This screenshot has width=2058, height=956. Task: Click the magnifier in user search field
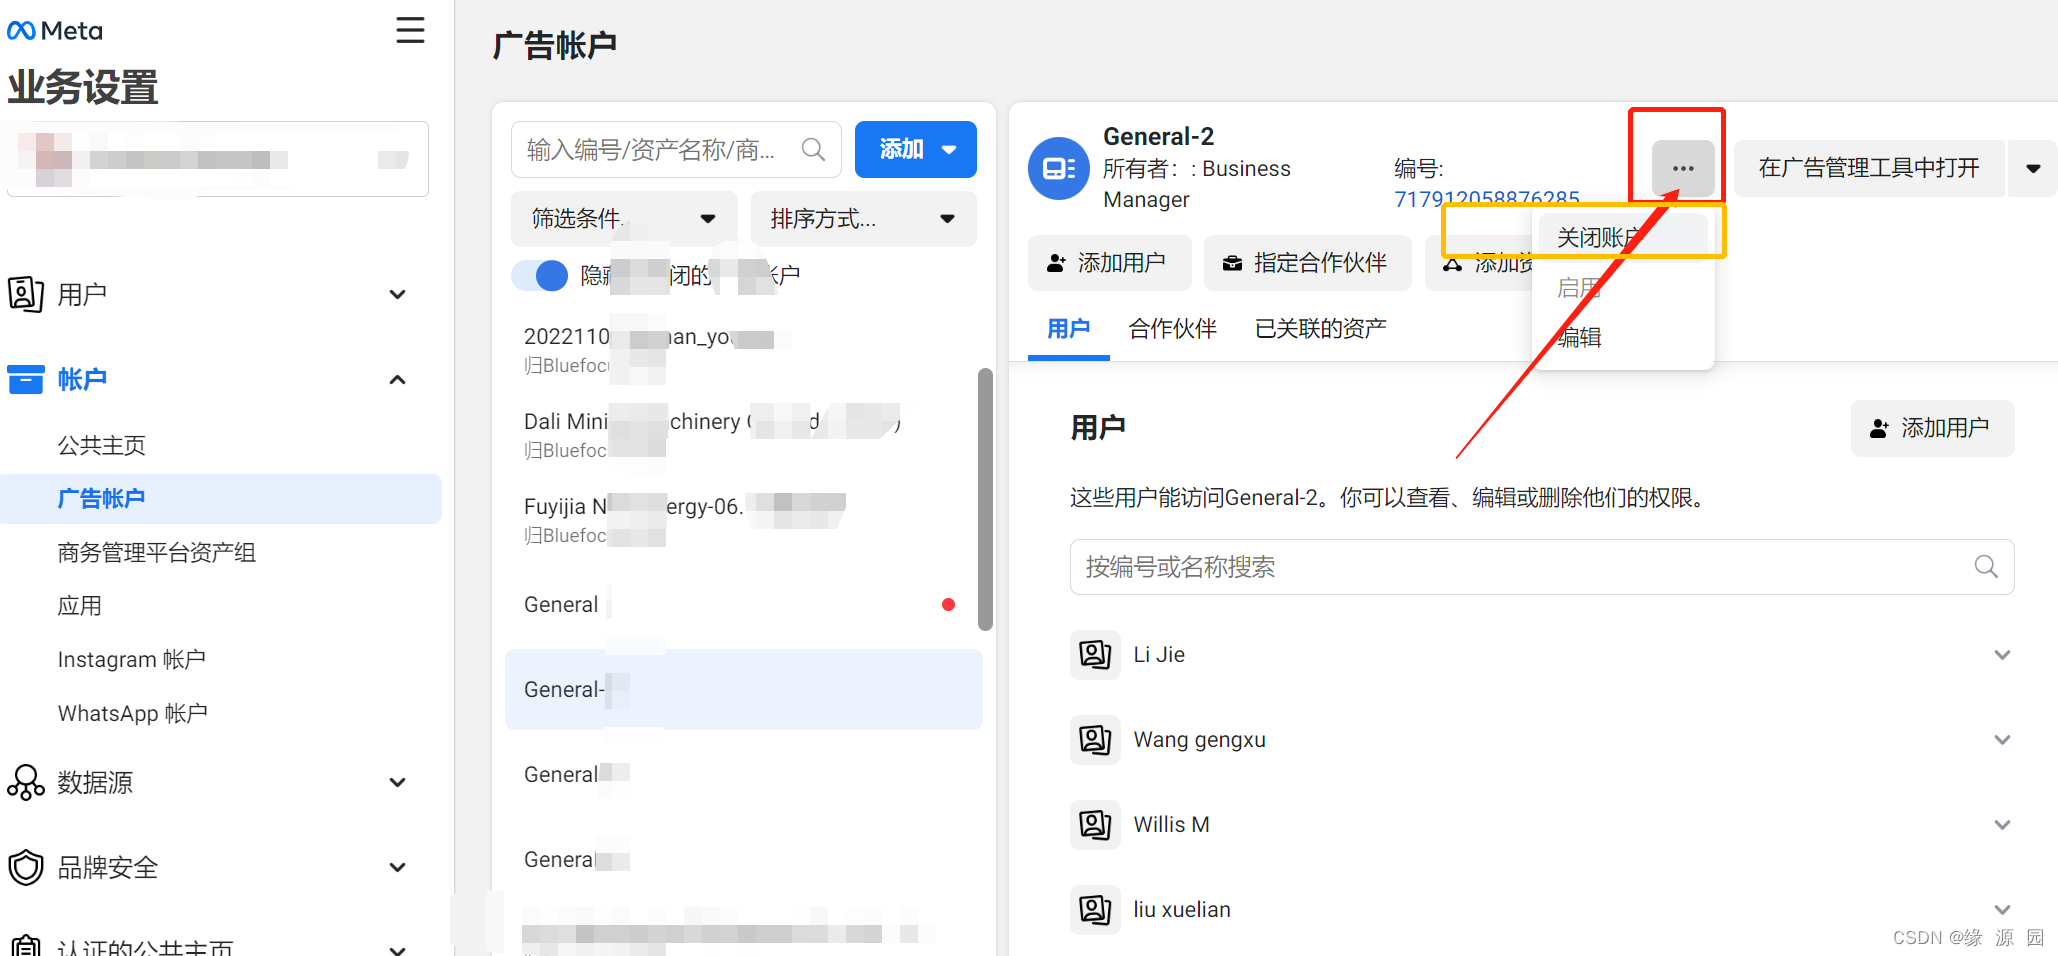(x=1986, y=567)
